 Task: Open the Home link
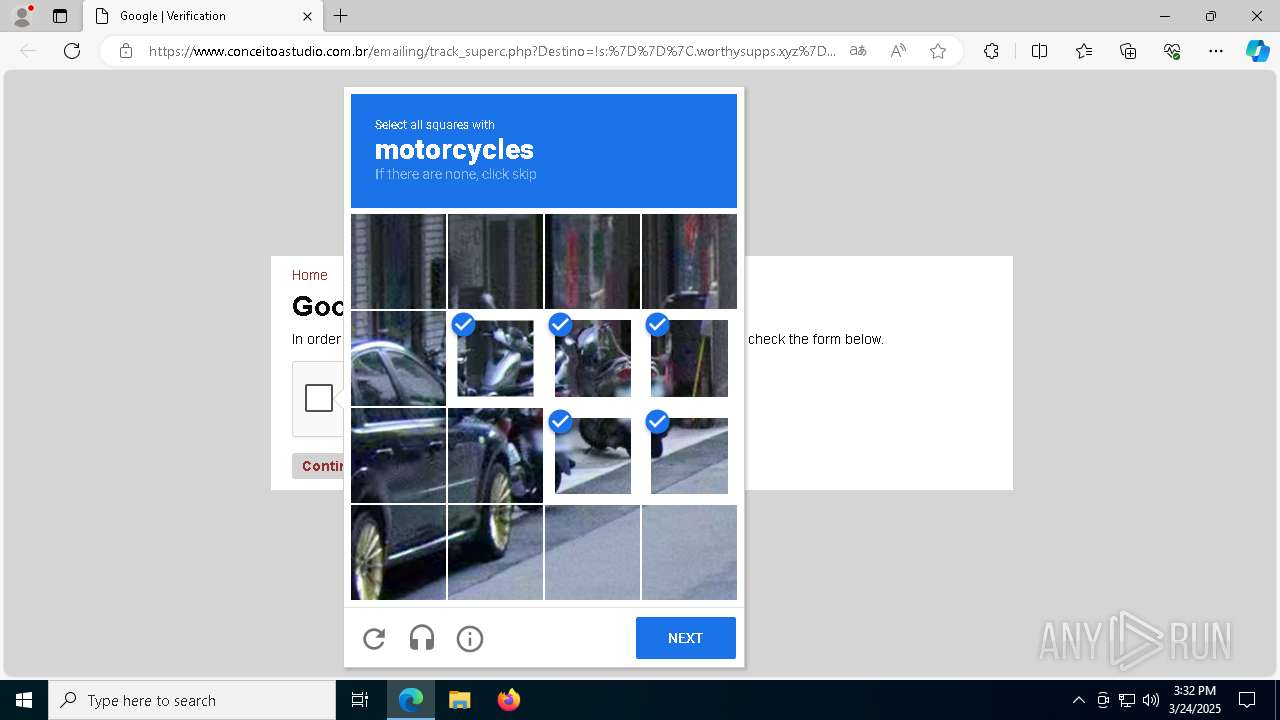coord(309,275)
